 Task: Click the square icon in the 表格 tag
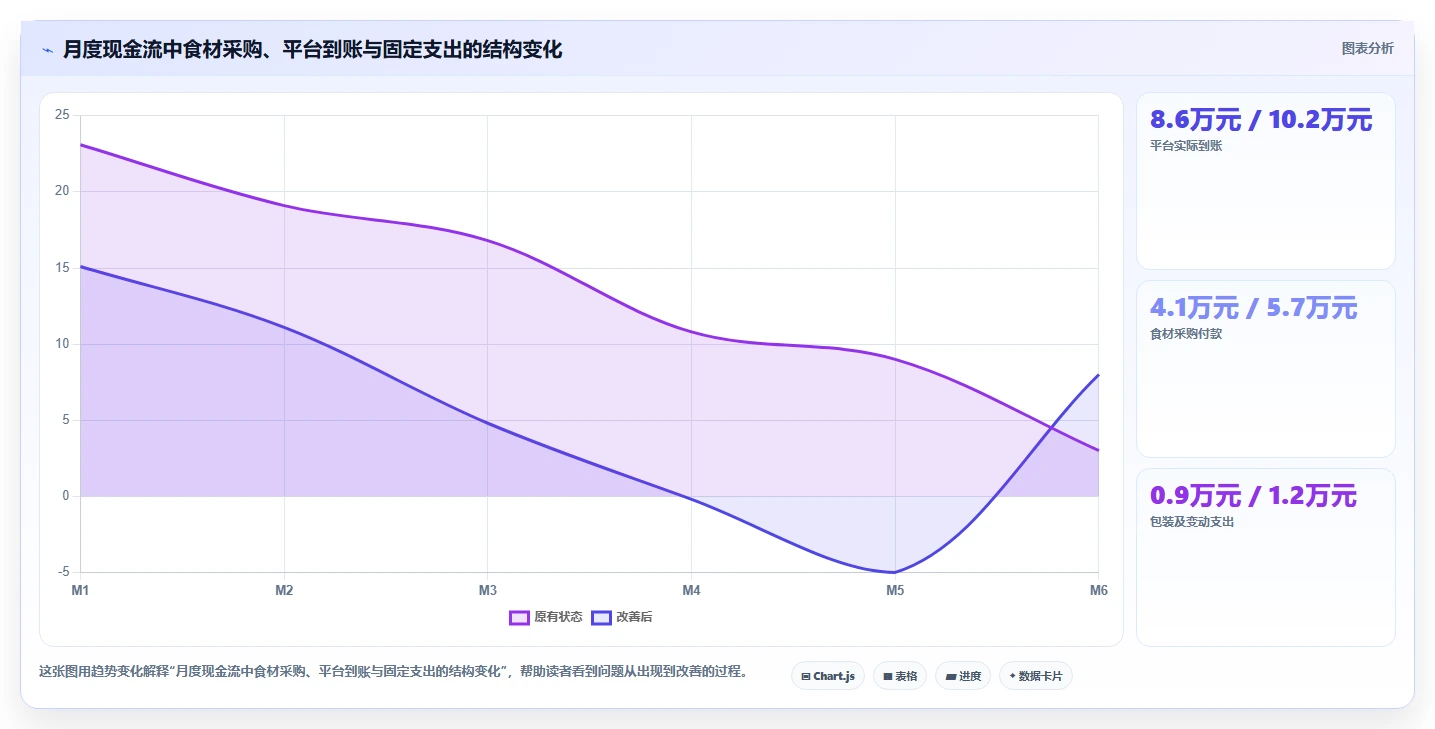click(887, 677)
